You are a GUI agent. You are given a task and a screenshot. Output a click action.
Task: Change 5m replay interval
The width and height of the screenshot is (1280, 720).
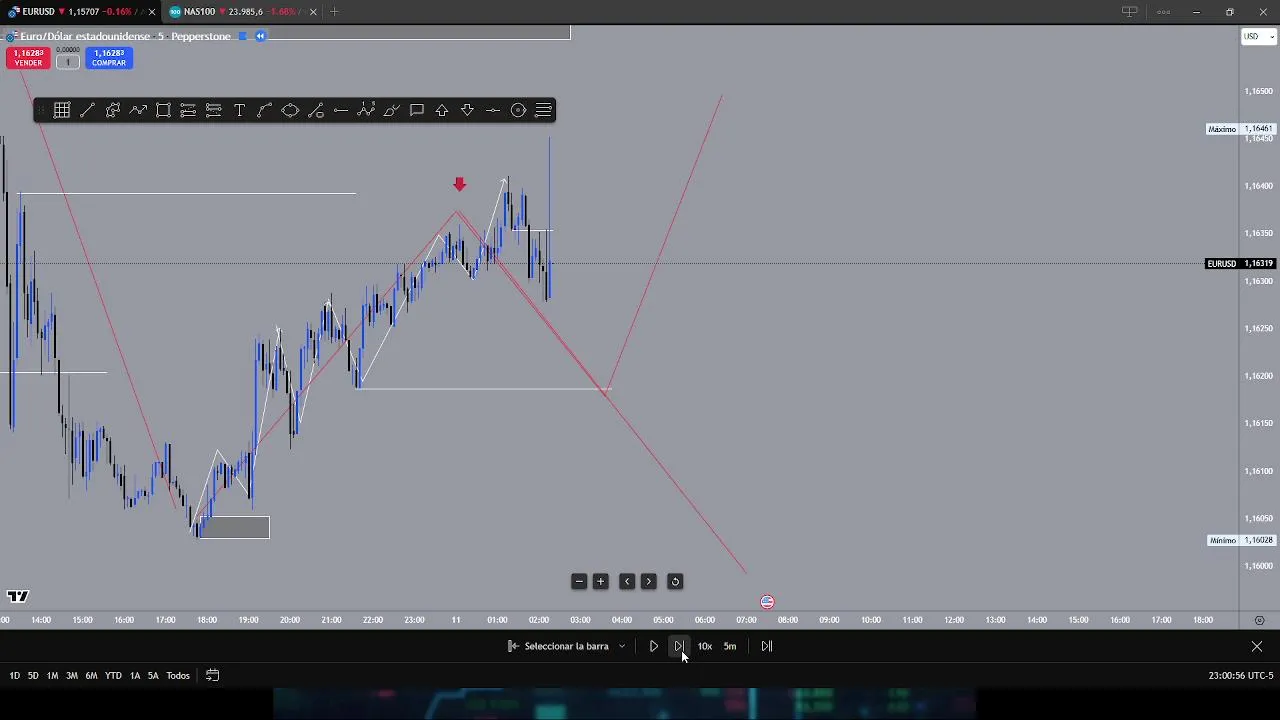[730, 646]
